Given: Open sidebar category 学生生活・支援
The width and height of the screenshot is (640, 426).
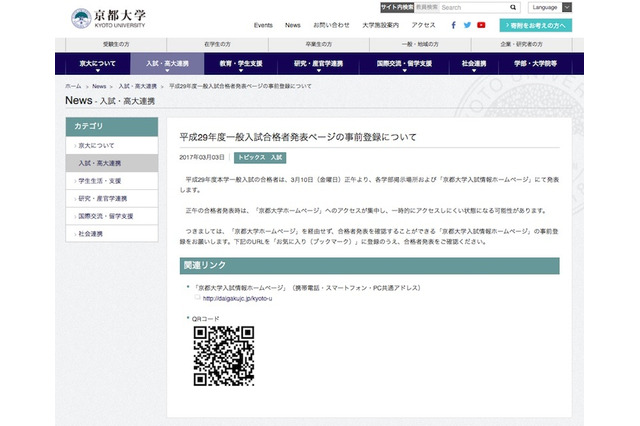Looking at the screenshot, I should (x=112, y=181).
